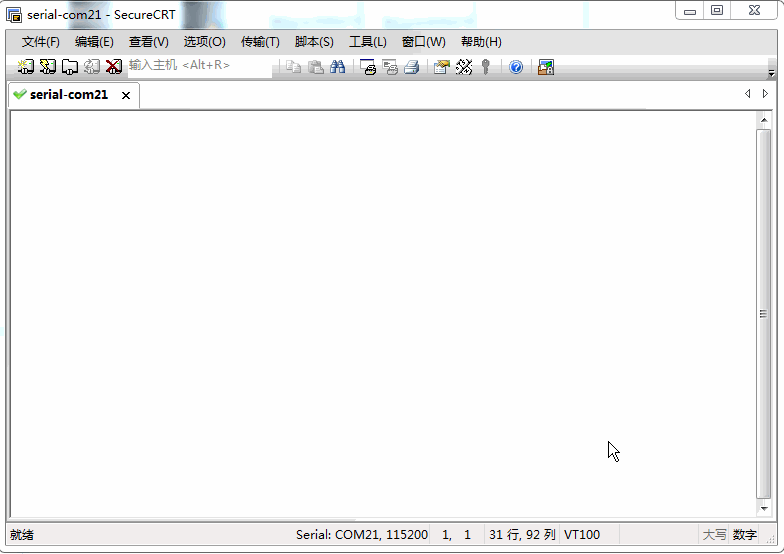Click the SecureCRT title bar app icon
Screen dimensions: 784x554
[14, 15]
